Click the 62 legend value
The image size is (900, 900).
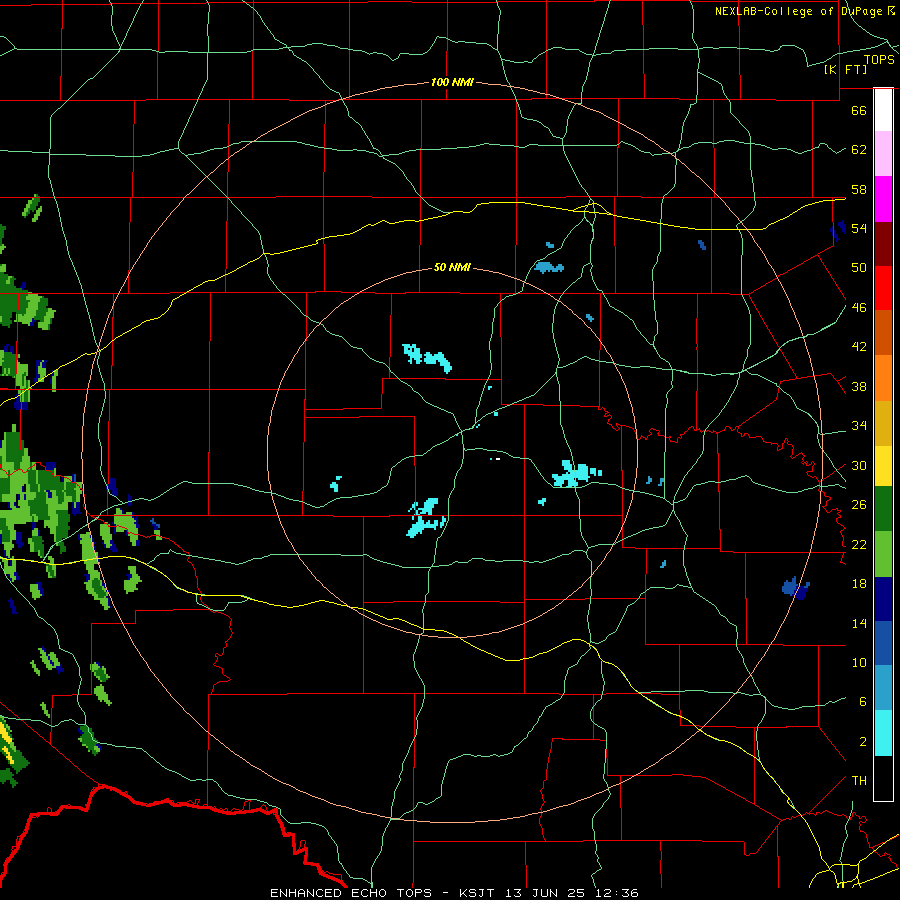pyautogui.click(x=859, y=149)
